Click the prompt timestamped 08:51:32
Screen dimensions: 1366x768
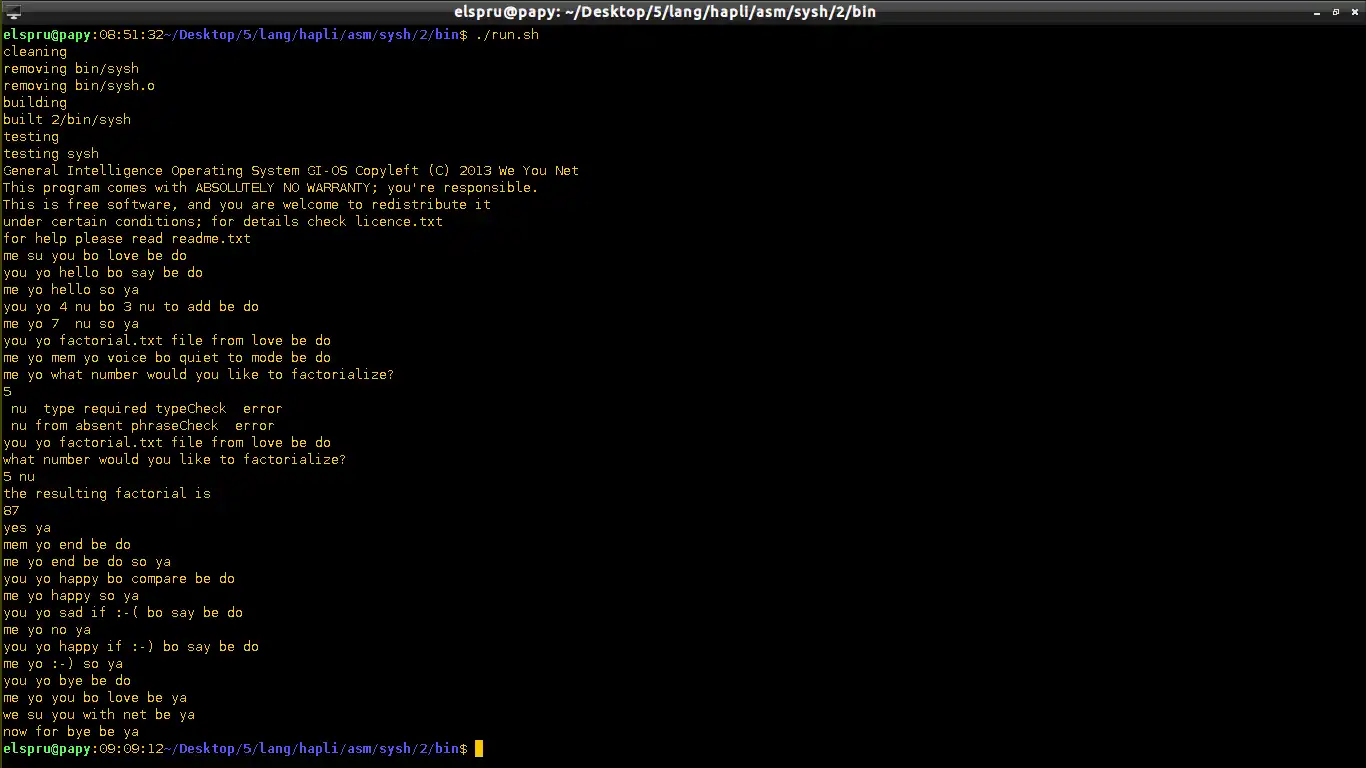pyautogui.click(x=235, y=35)
